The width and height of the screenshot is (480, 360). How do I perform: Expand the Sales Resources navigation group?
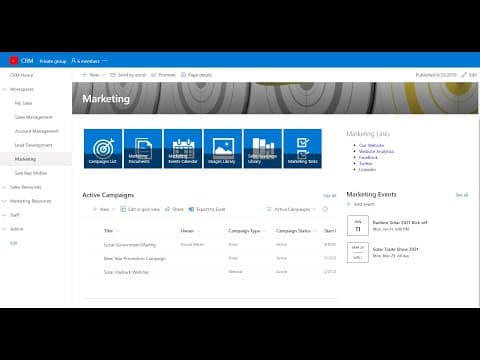click(x=4, y=187)
